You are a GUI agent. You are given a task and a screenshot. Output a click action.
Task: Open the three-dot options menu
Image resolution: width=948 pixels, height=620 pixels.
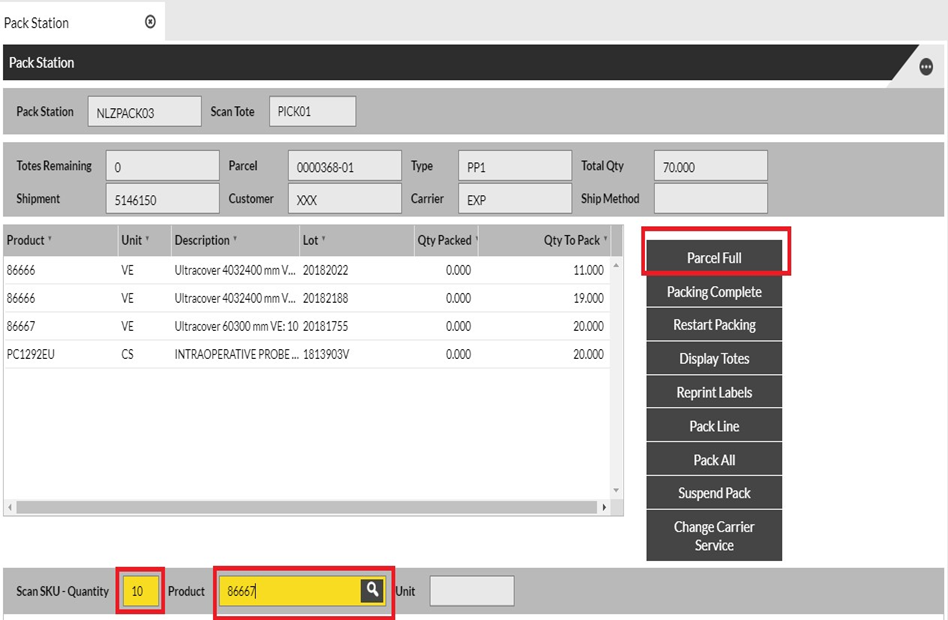coord(926,67)
